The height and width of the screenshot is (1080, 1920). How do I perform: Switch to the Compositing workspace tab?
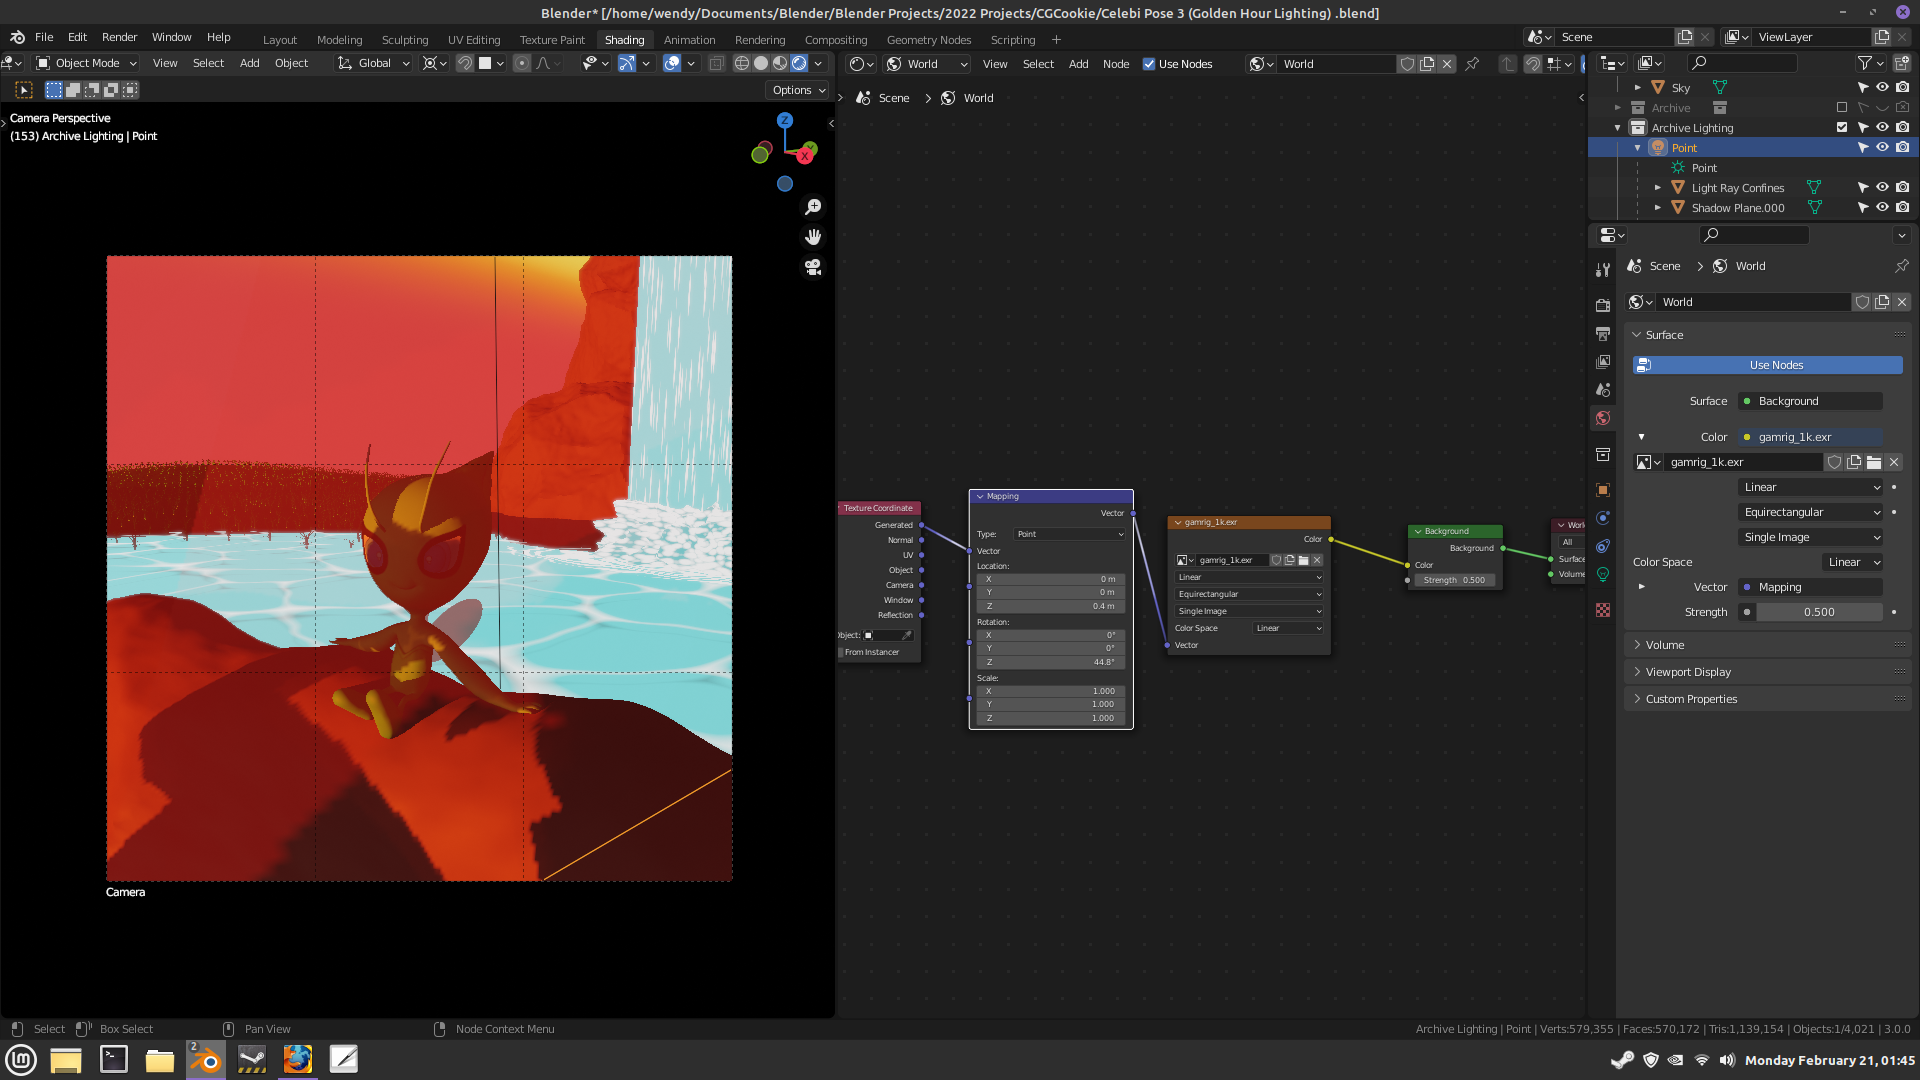point(835,40)
